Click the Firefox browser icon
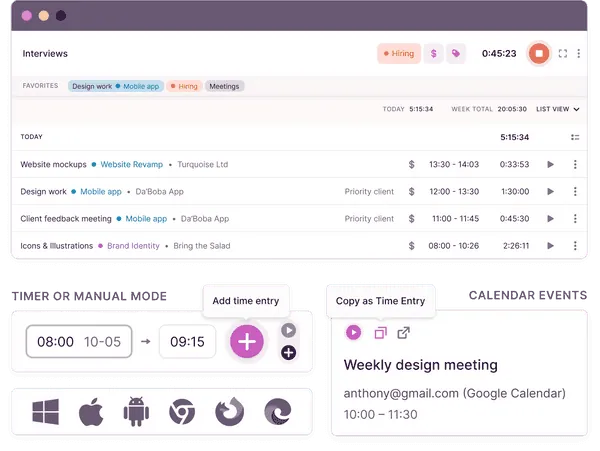 [x=230, y=412]
